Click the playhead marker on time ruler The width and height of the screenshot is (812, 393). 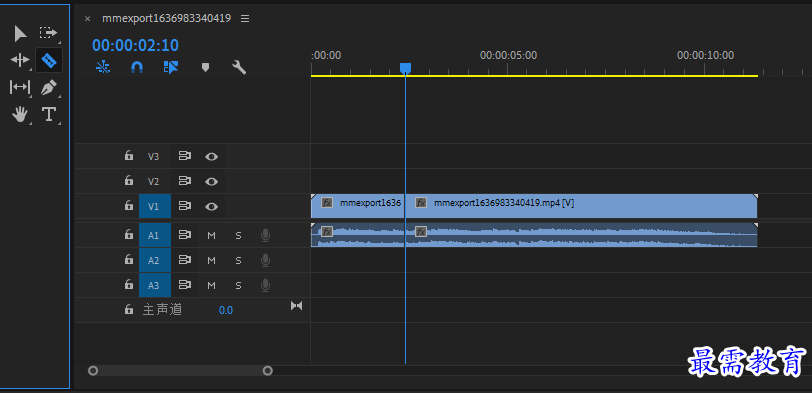tap(405, 68)
